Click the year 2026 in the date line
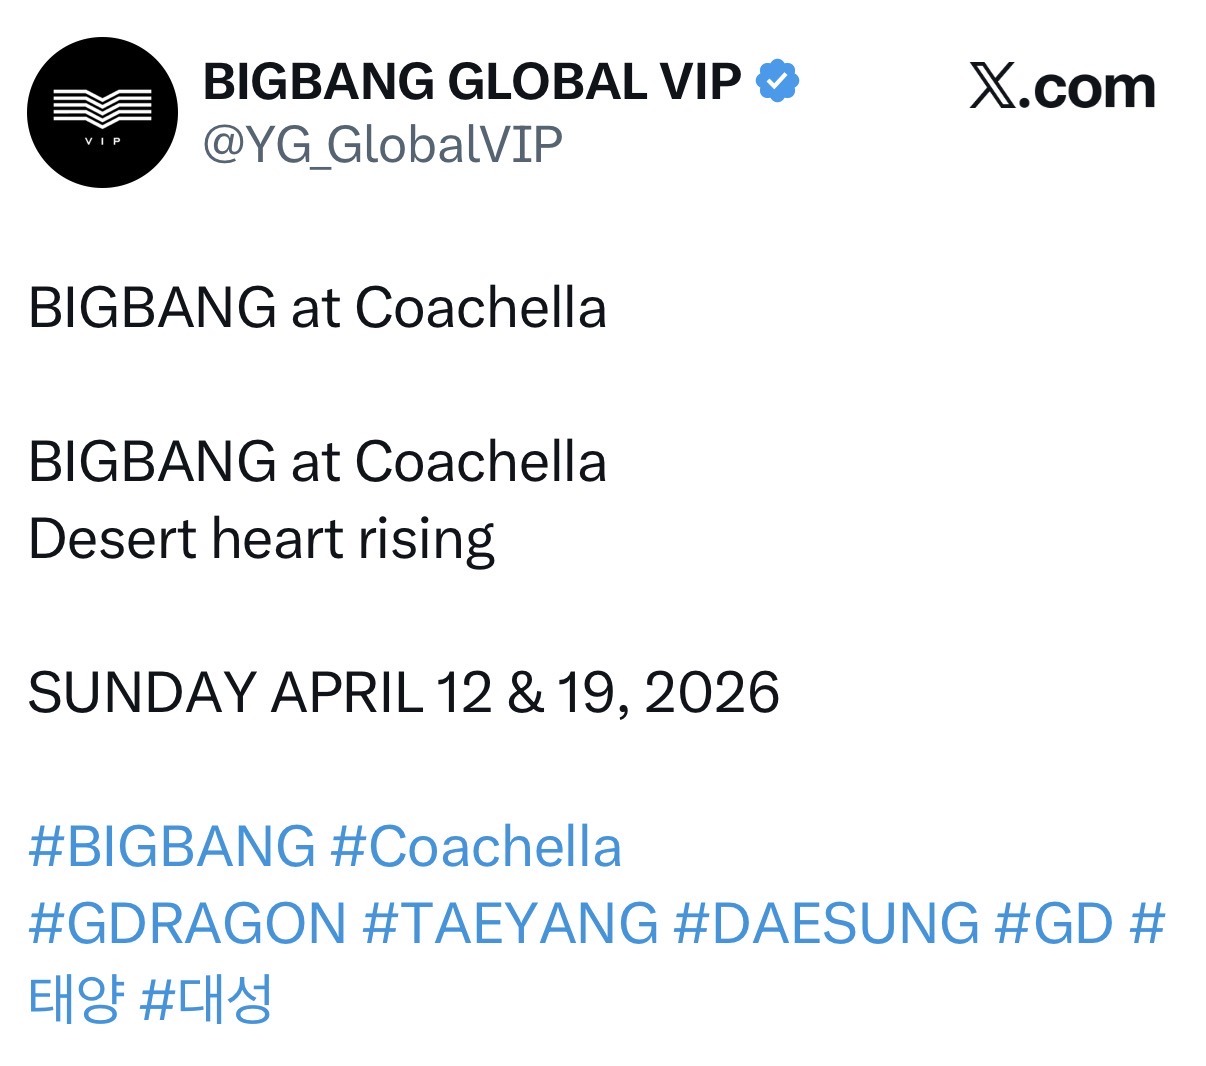Viewport: 1206px width, 1066px height. pyautogui.click(x=712, y=693)
